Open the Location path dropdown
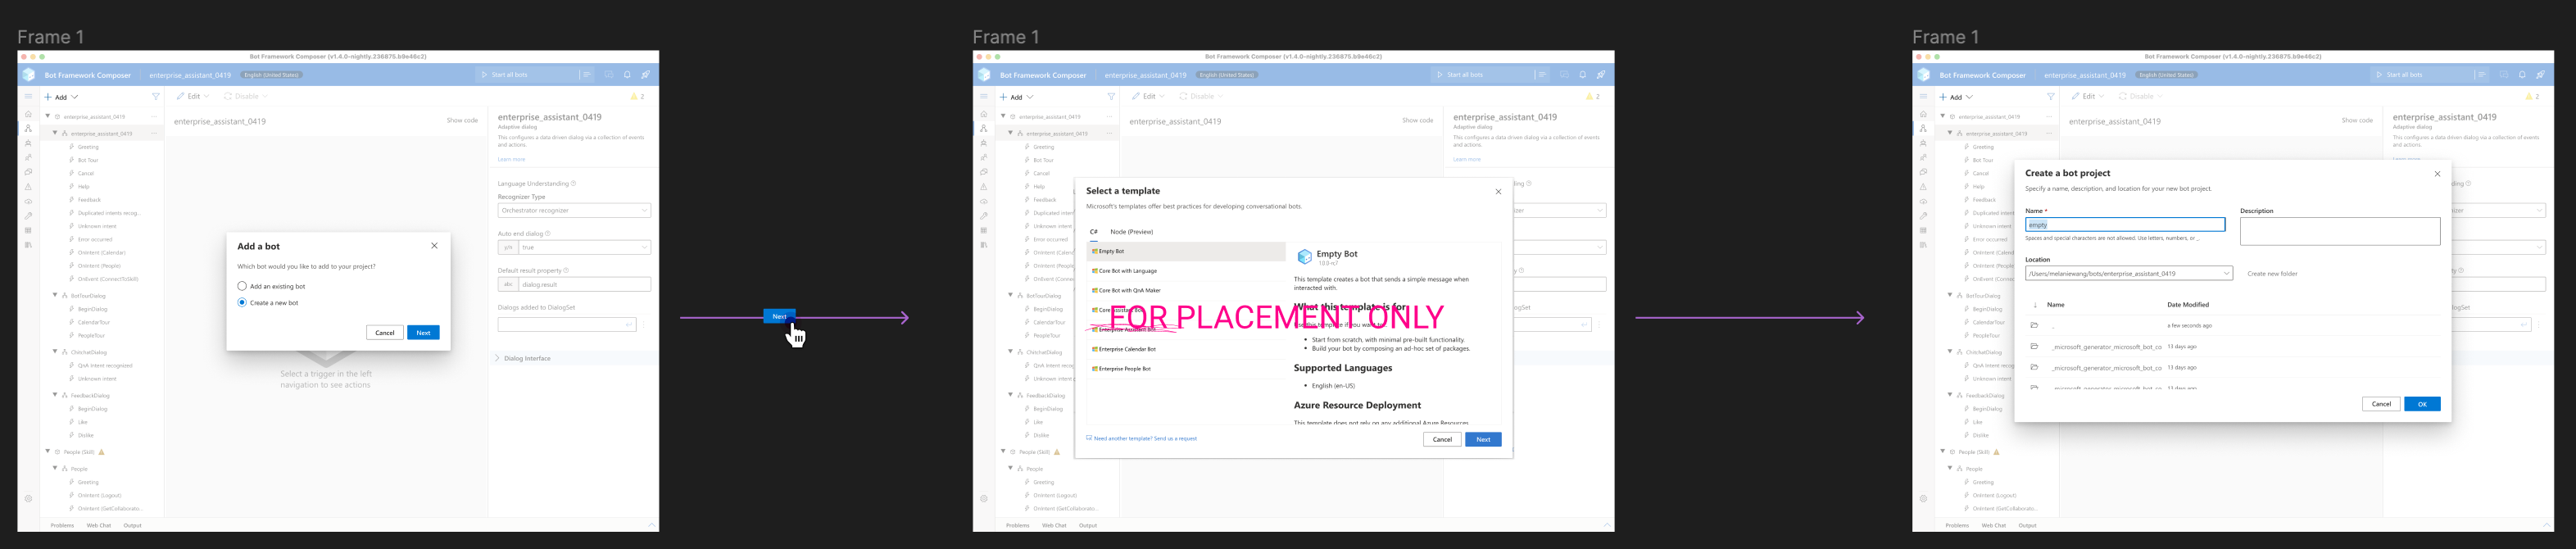Screen dimensions: 2576x549 point(2128,273)
